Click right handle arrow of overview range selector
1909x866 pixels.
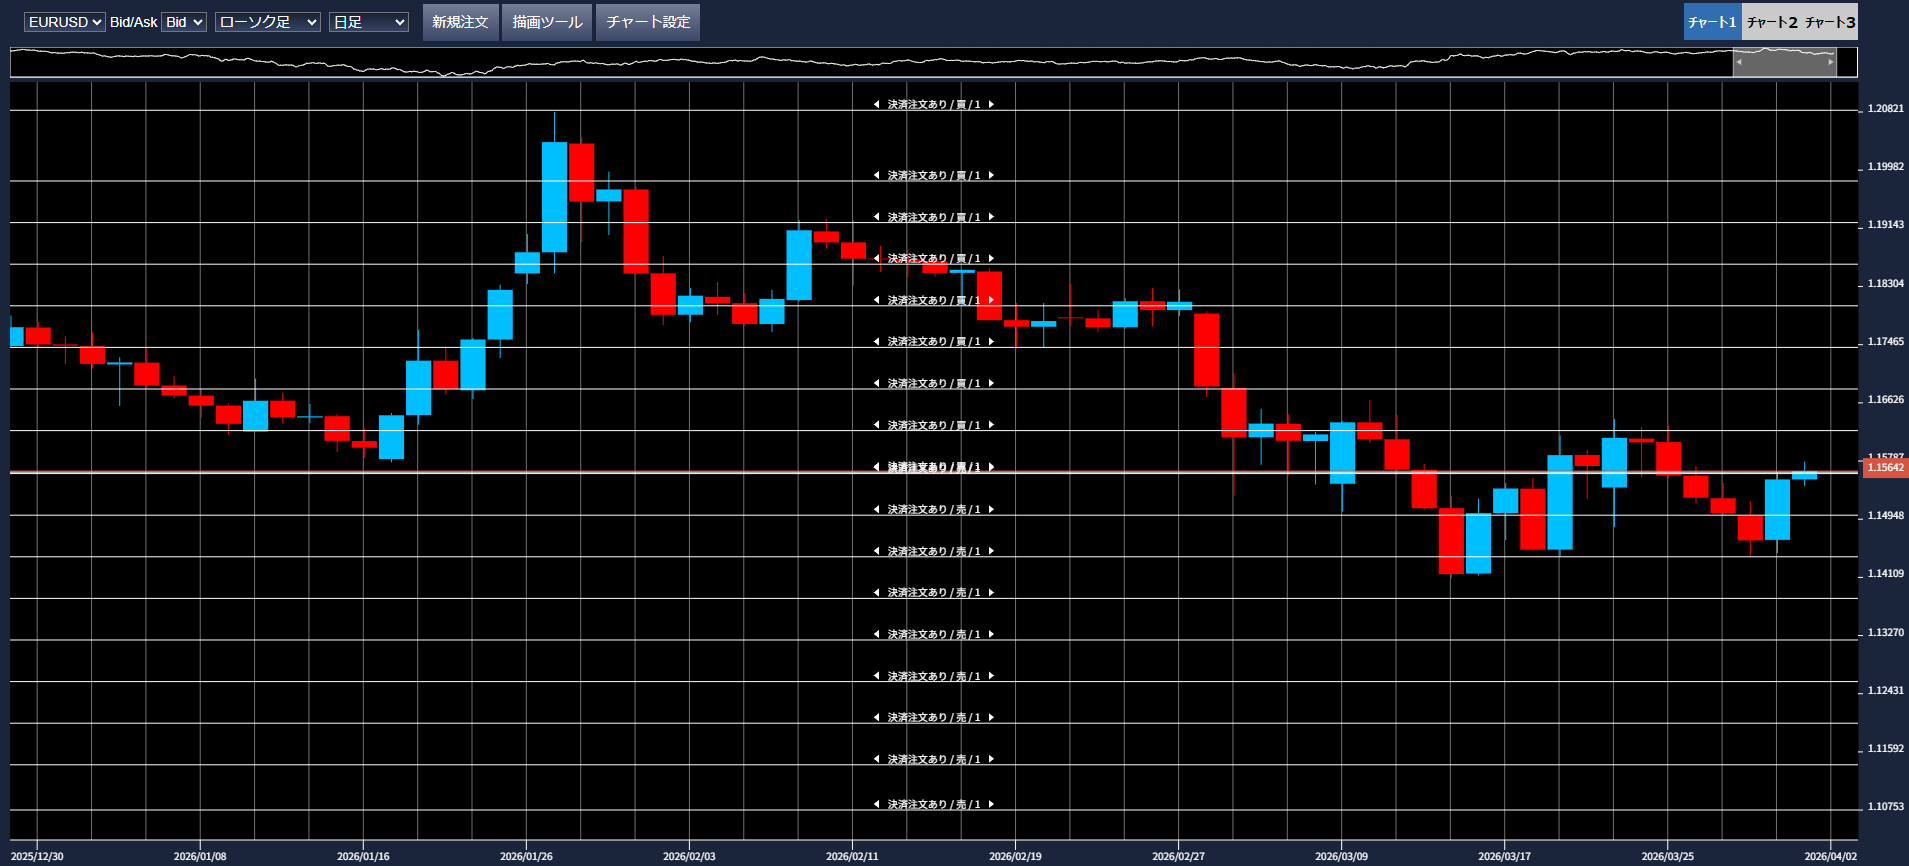pyautogui.click(x=1831, y=62)
